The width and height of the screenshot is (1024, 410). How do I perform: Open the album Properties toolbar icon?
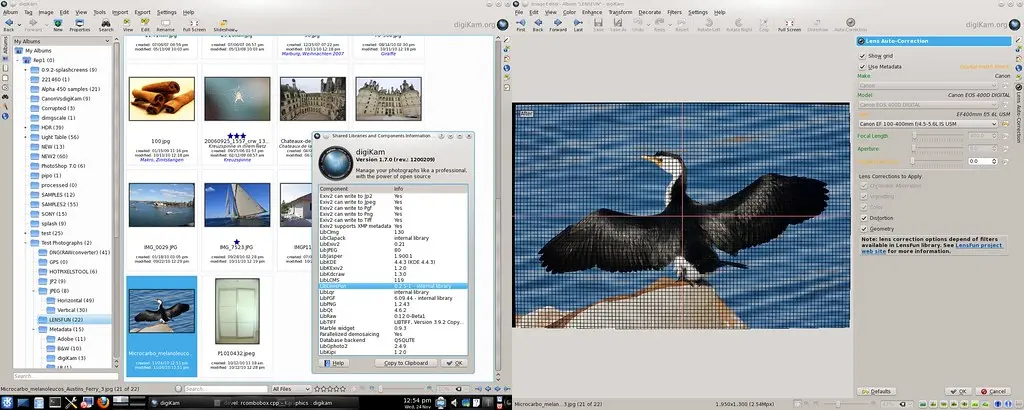[80, 23]
